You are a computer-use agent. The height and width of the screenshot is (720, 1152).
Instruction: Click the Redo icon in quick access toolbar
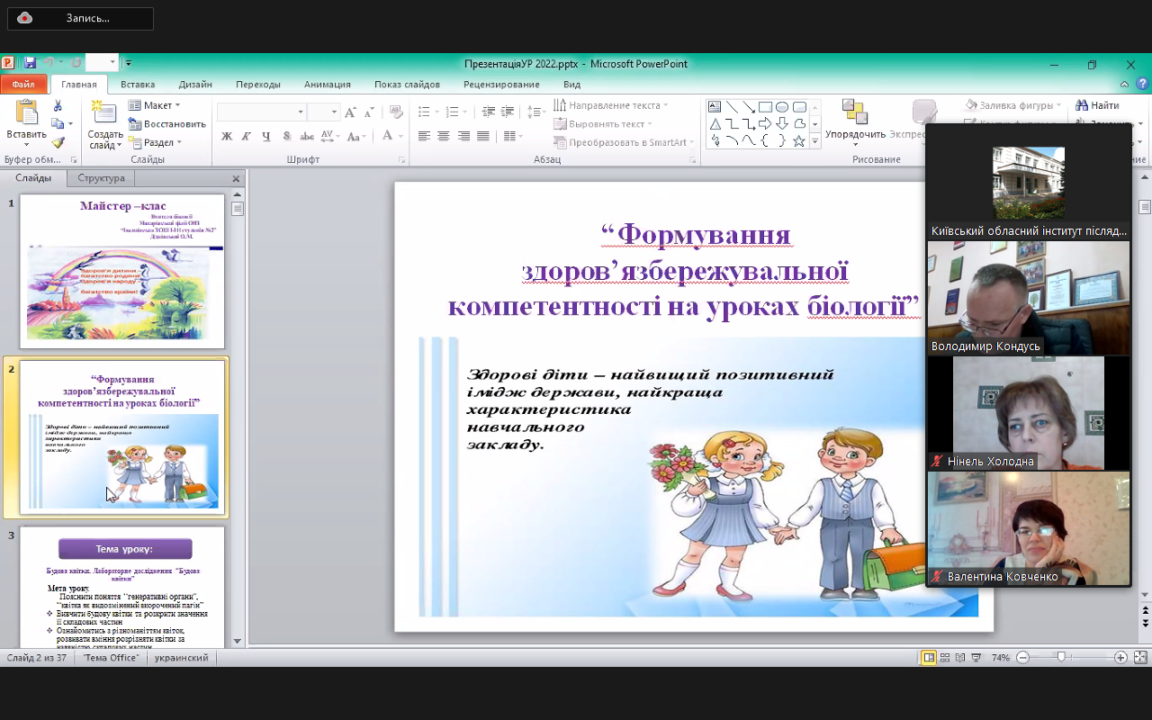[x=76, y=63]
